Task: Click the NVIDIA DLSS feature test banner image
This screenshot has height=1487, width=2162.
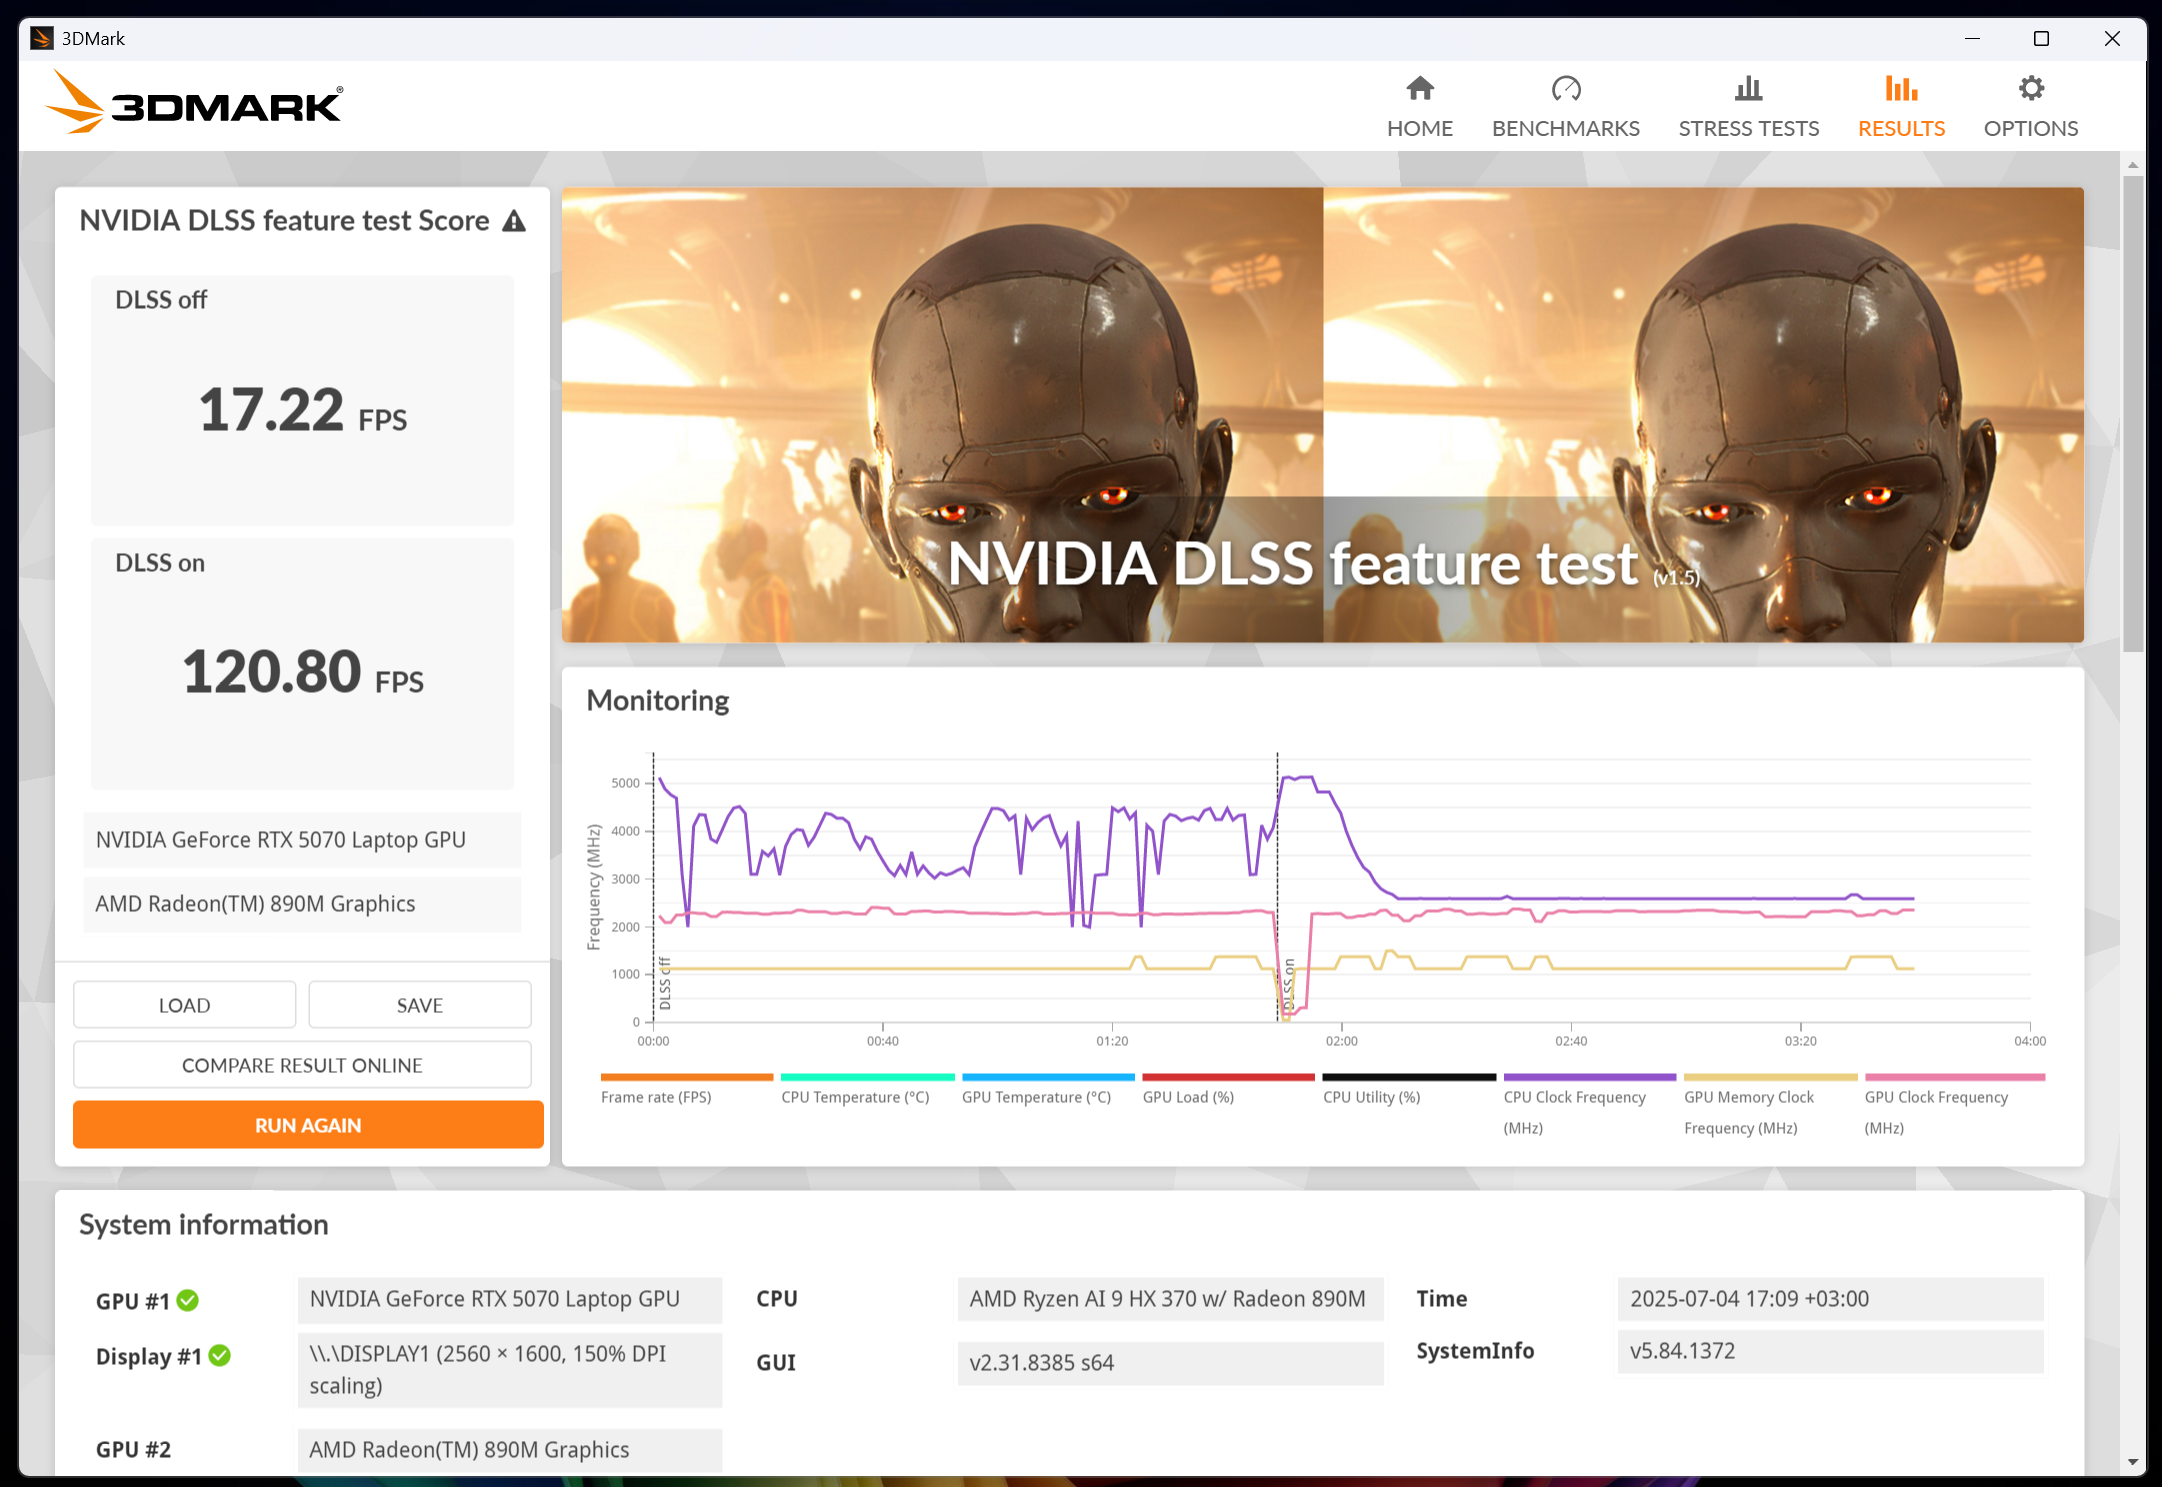Action: [1322, 415]
